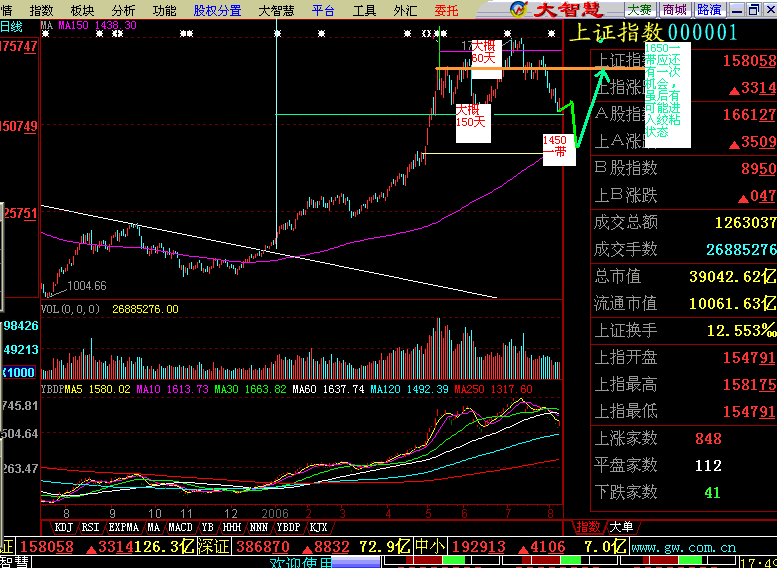777x568 pixels.
Task: Click the 商城 button
Action: point(674,9)
